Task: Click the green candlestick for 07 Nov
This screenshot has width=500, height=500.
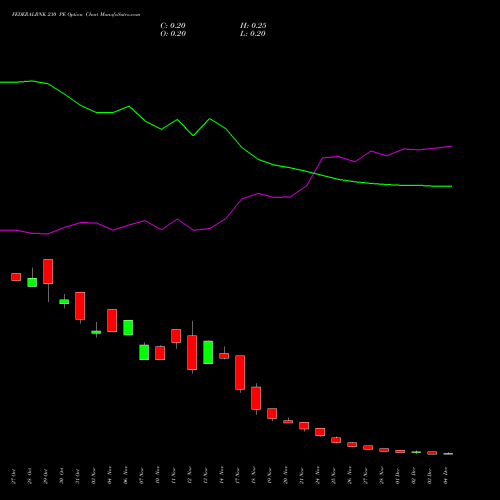Action: coord(144,352)
